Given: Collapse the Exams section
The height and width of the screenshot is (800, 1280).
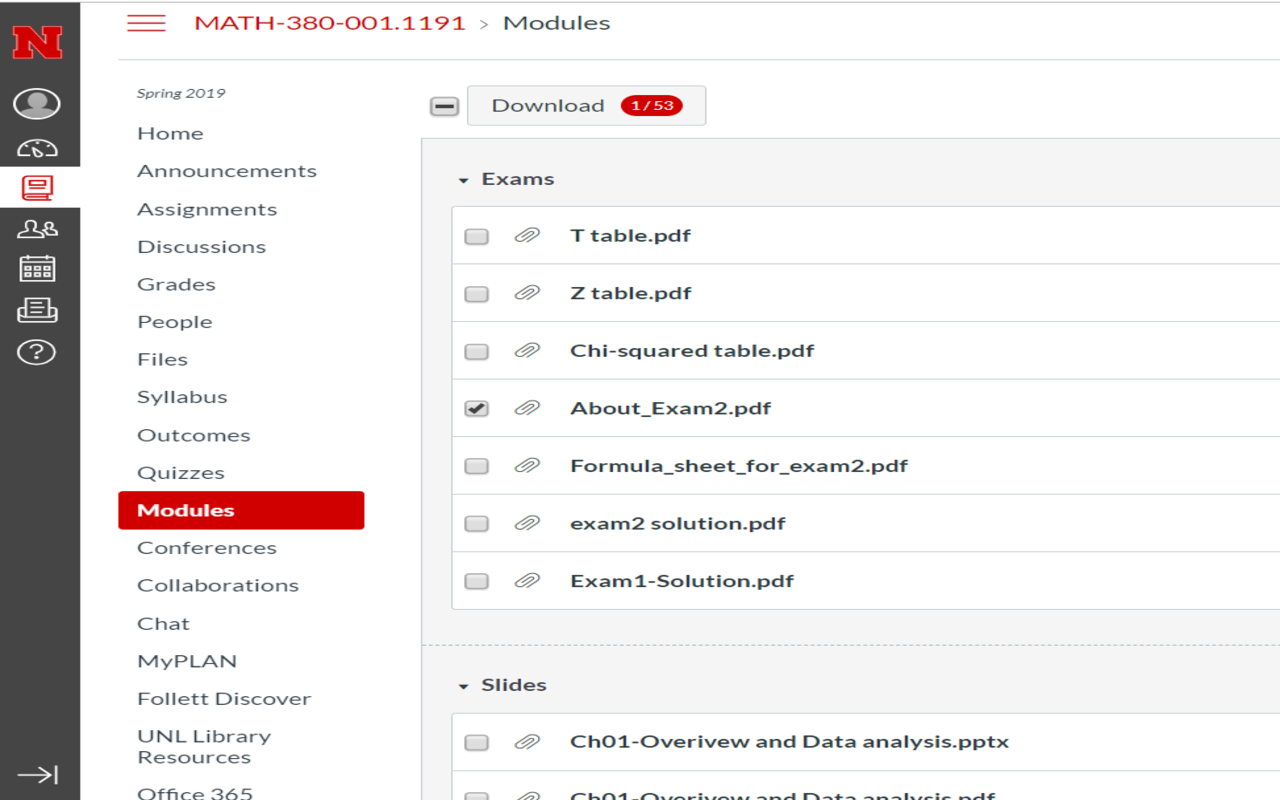Looking at the screenshot, I should tap(462, 178).
